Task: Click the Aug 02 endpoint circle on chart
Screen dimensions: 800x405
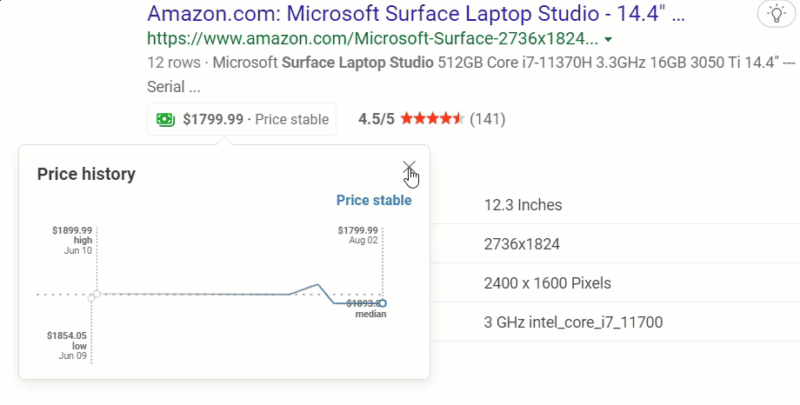Action: (x=382, y=303)
